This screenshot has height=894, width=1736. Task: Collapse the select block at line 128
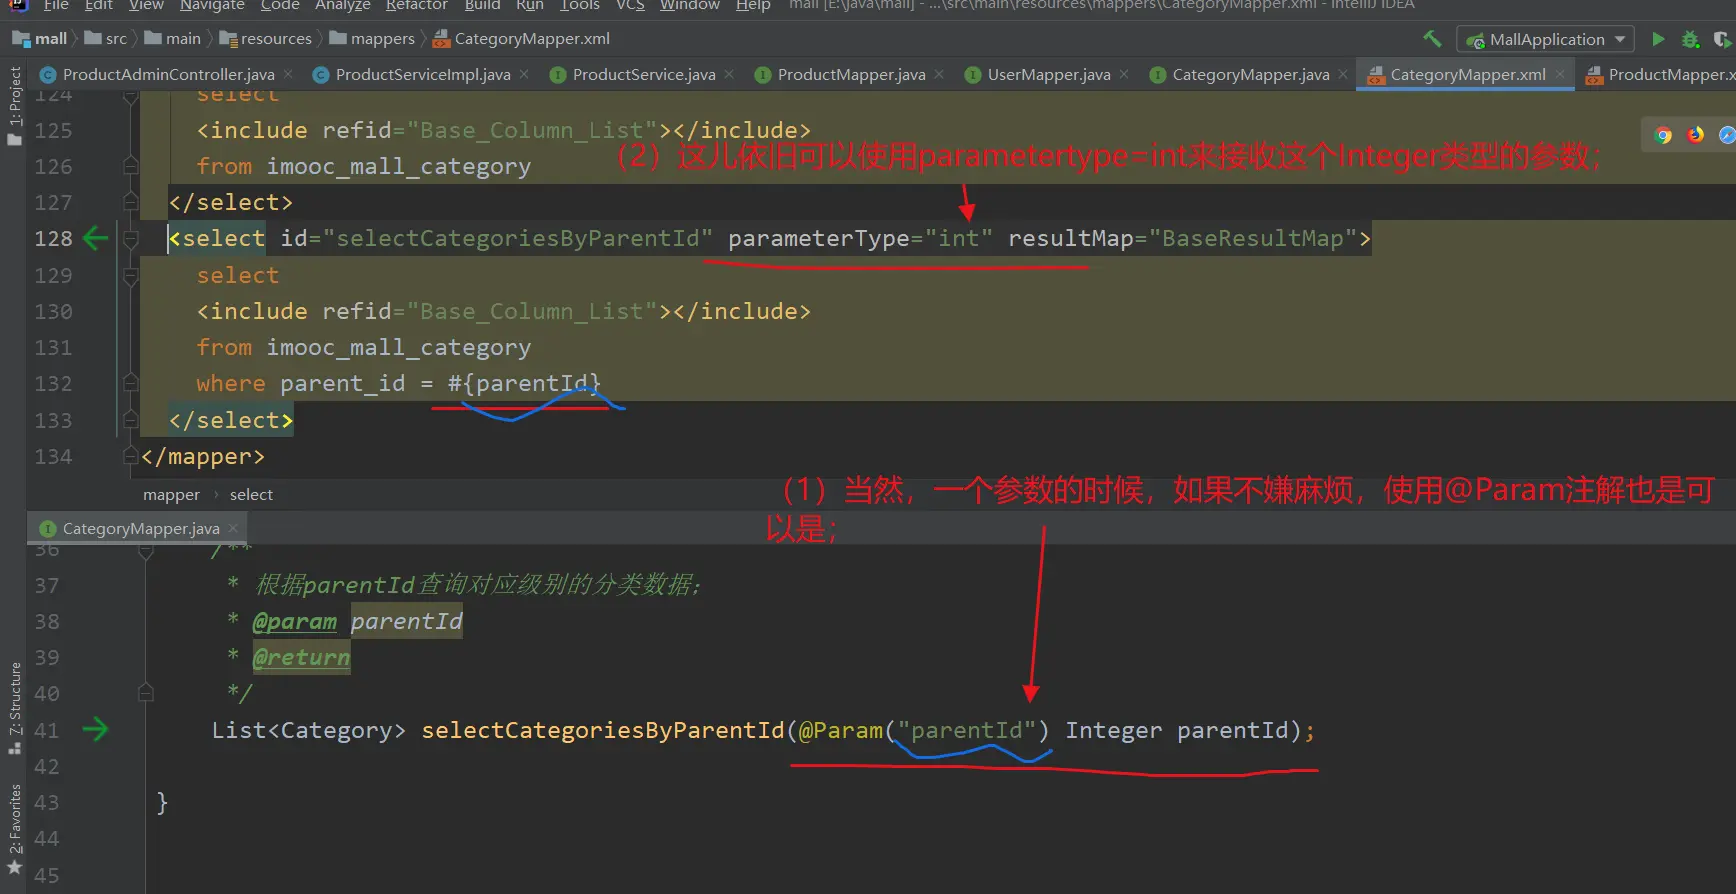pyautogui.click(x=130, y=239)
